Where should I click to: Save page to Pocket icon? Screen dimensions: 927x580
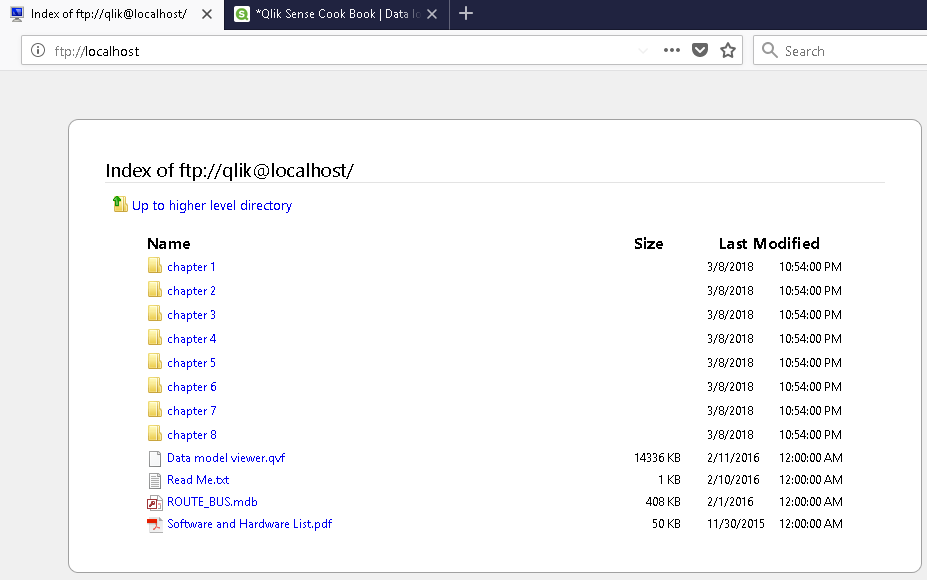tap(700, 50)
